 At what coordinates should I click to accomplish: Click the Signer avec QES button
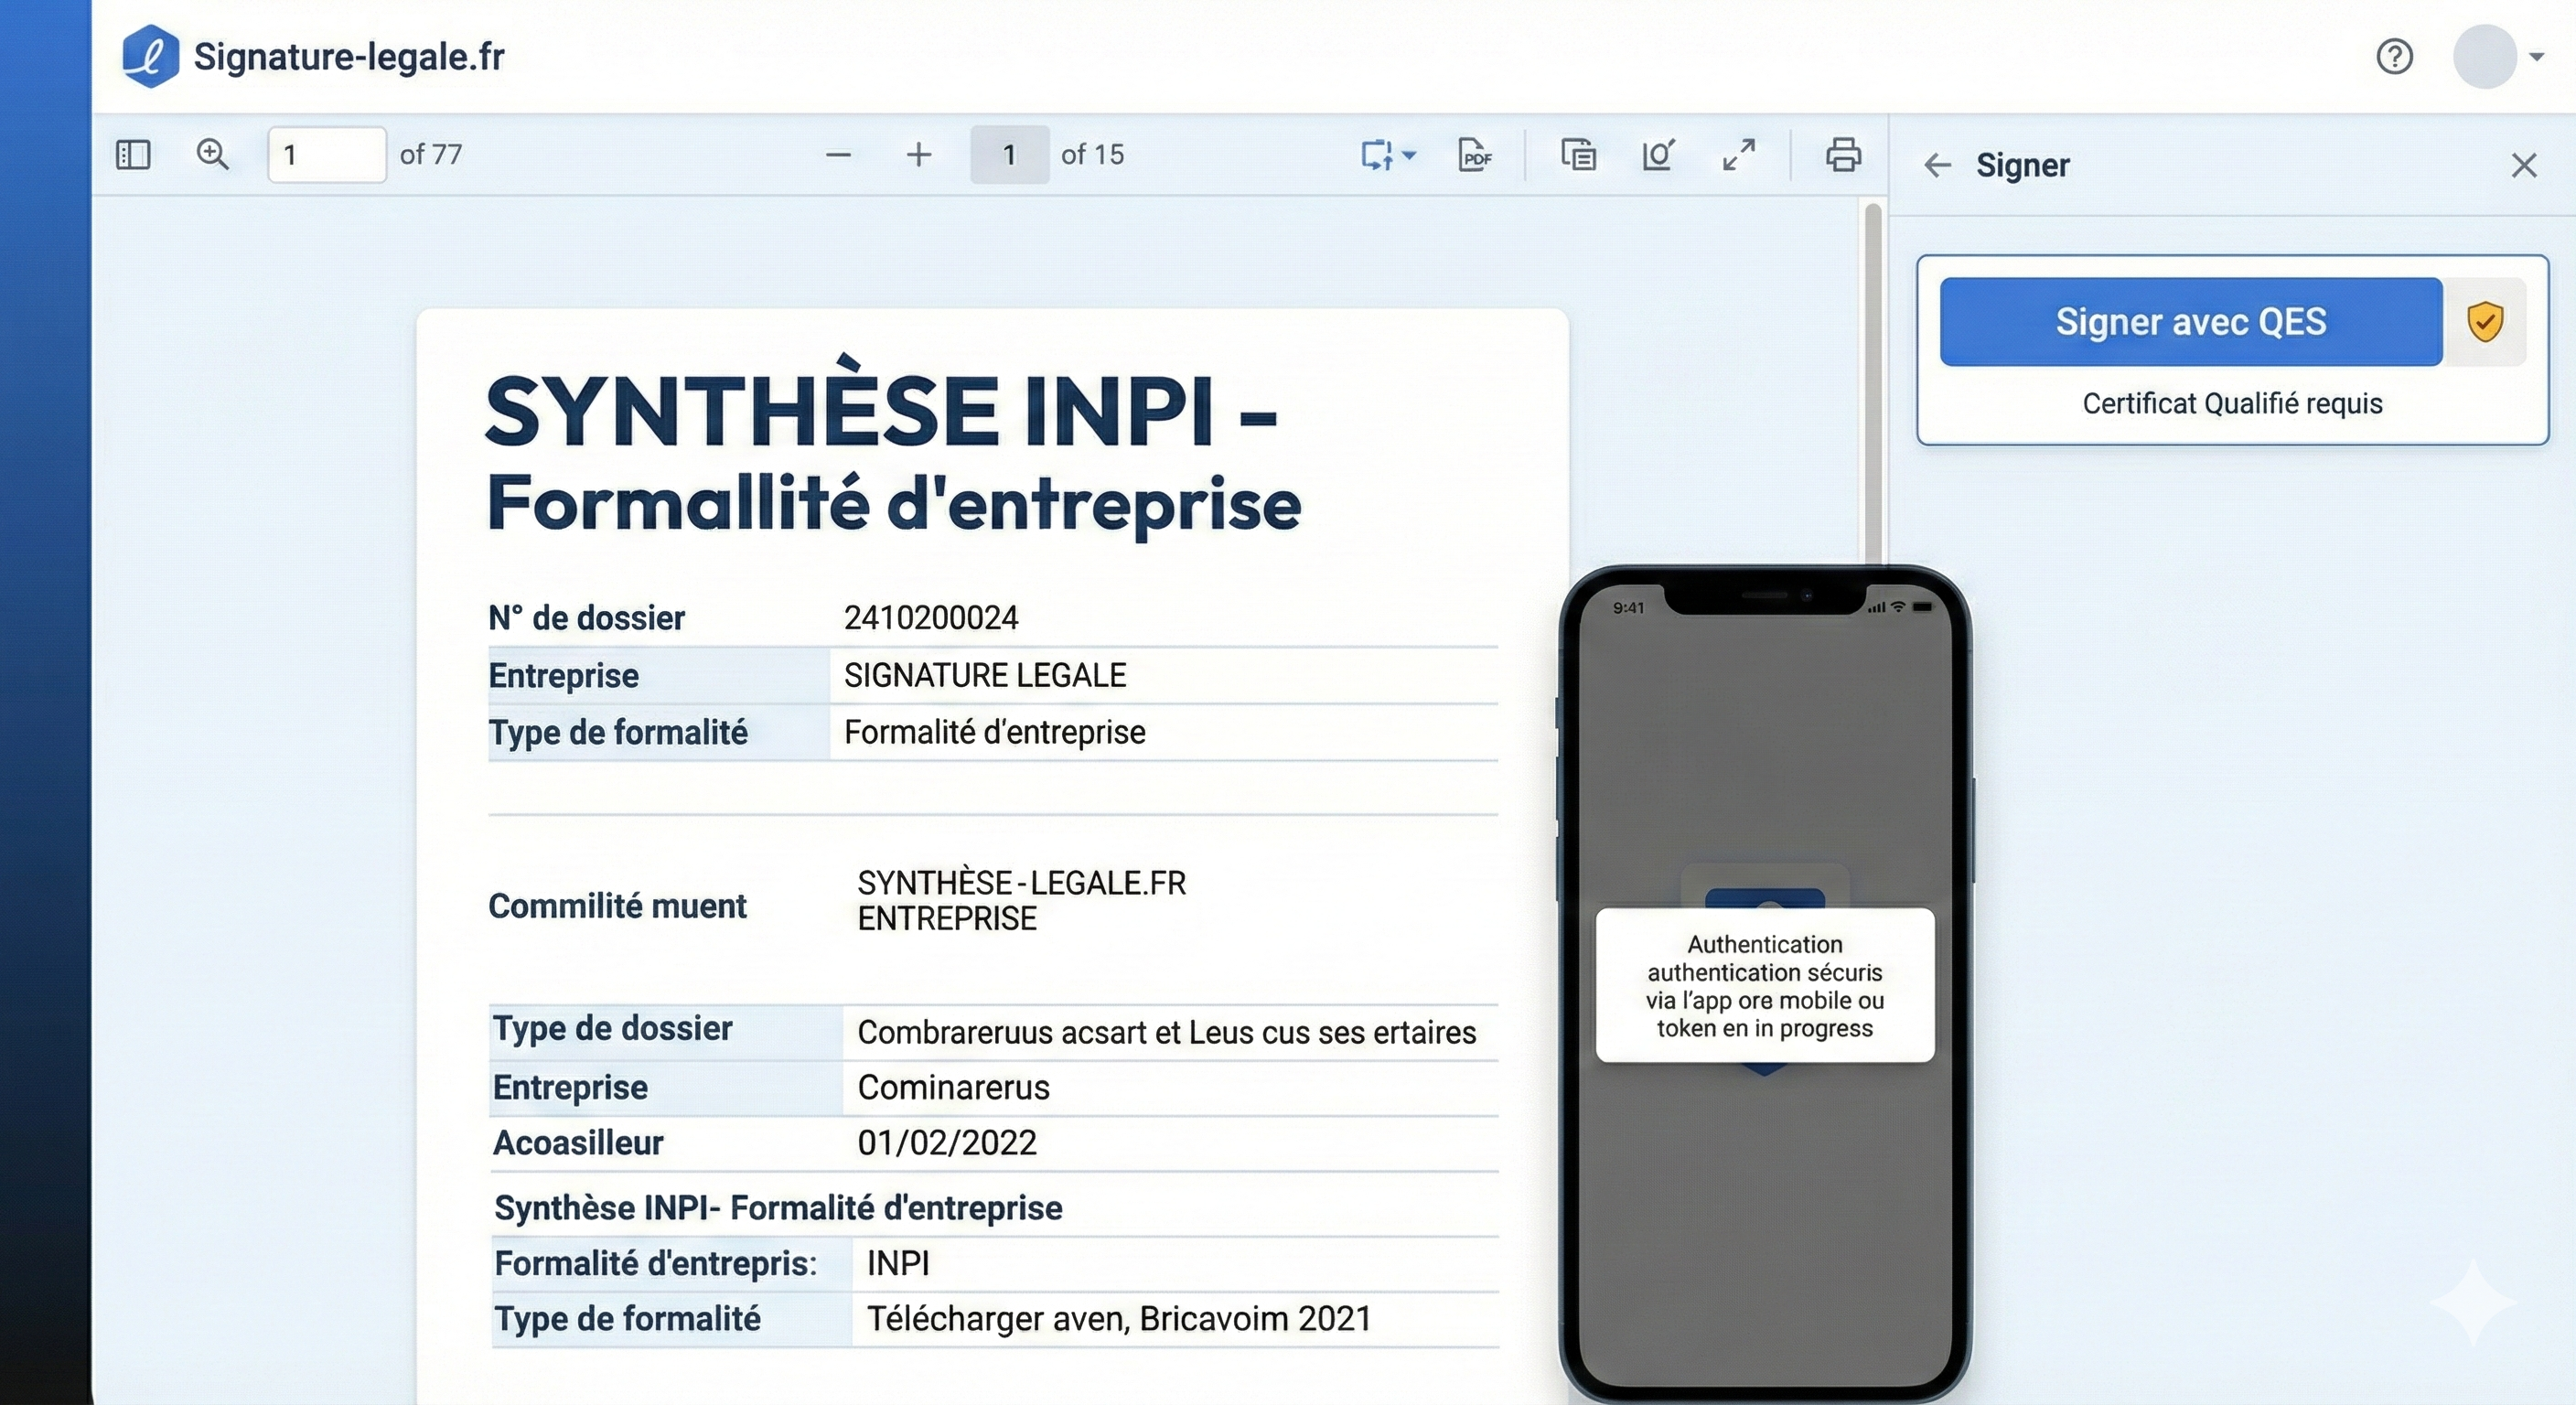tap(2189, 320)
